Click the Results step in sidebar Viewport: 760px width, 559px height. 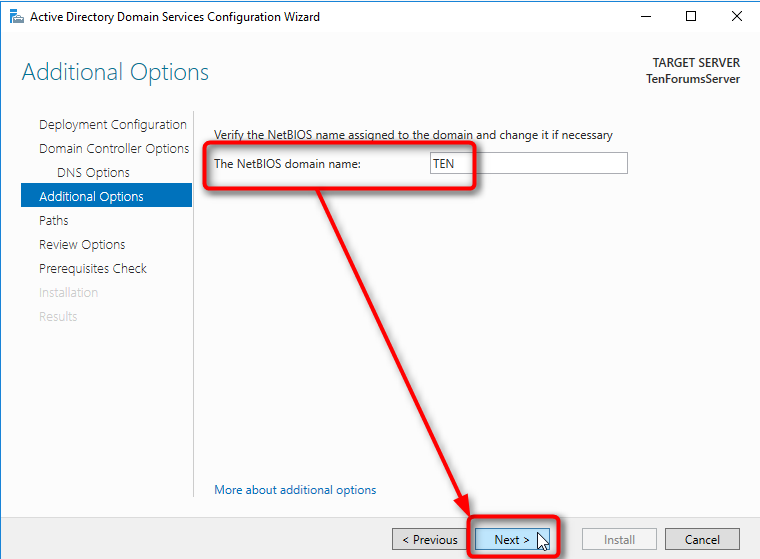tap(58, 317)
